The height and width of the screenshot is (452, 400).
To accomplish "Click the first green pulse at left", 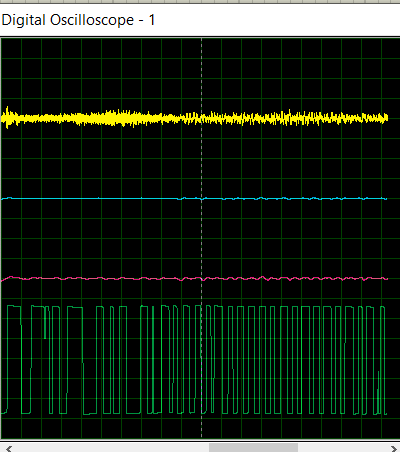I will coord(14,306).
